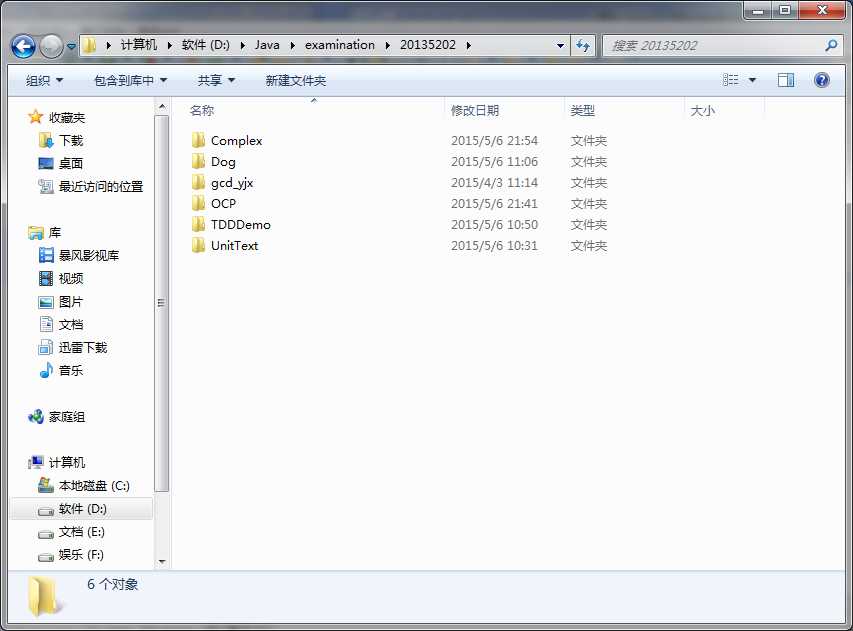Viewport: 853px width, 631px height.
Task: Expand arrow after 20135202 breadcrumb
Action: (x=468, y=45)
